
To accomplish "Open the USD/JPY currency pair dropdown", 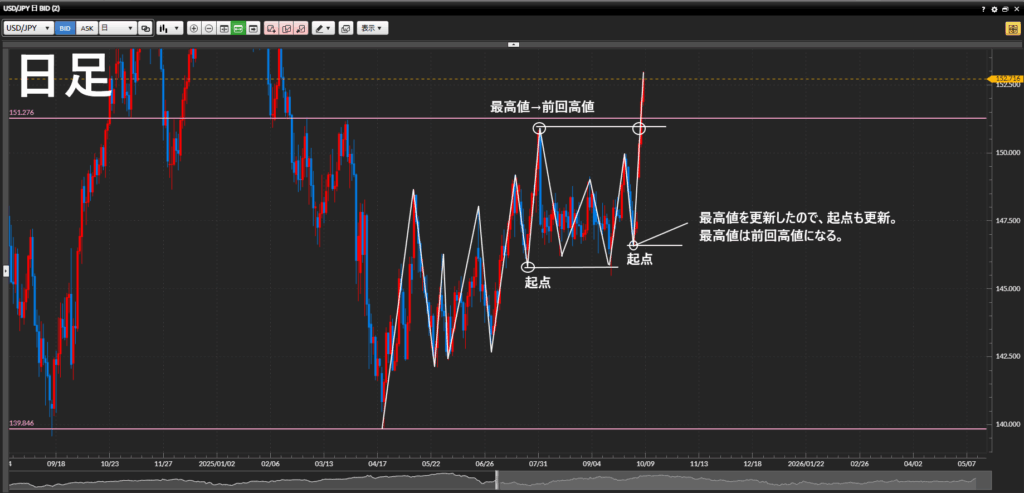I will (29, 28).
